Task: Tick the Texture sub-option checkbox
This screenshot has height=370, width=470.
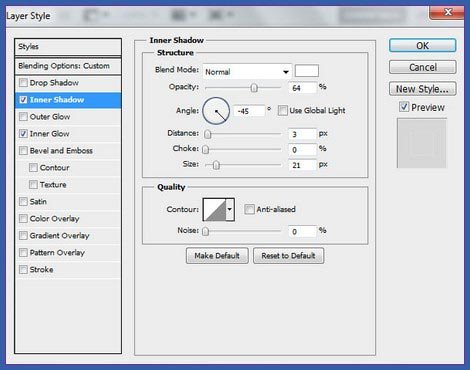Action: 33,184
